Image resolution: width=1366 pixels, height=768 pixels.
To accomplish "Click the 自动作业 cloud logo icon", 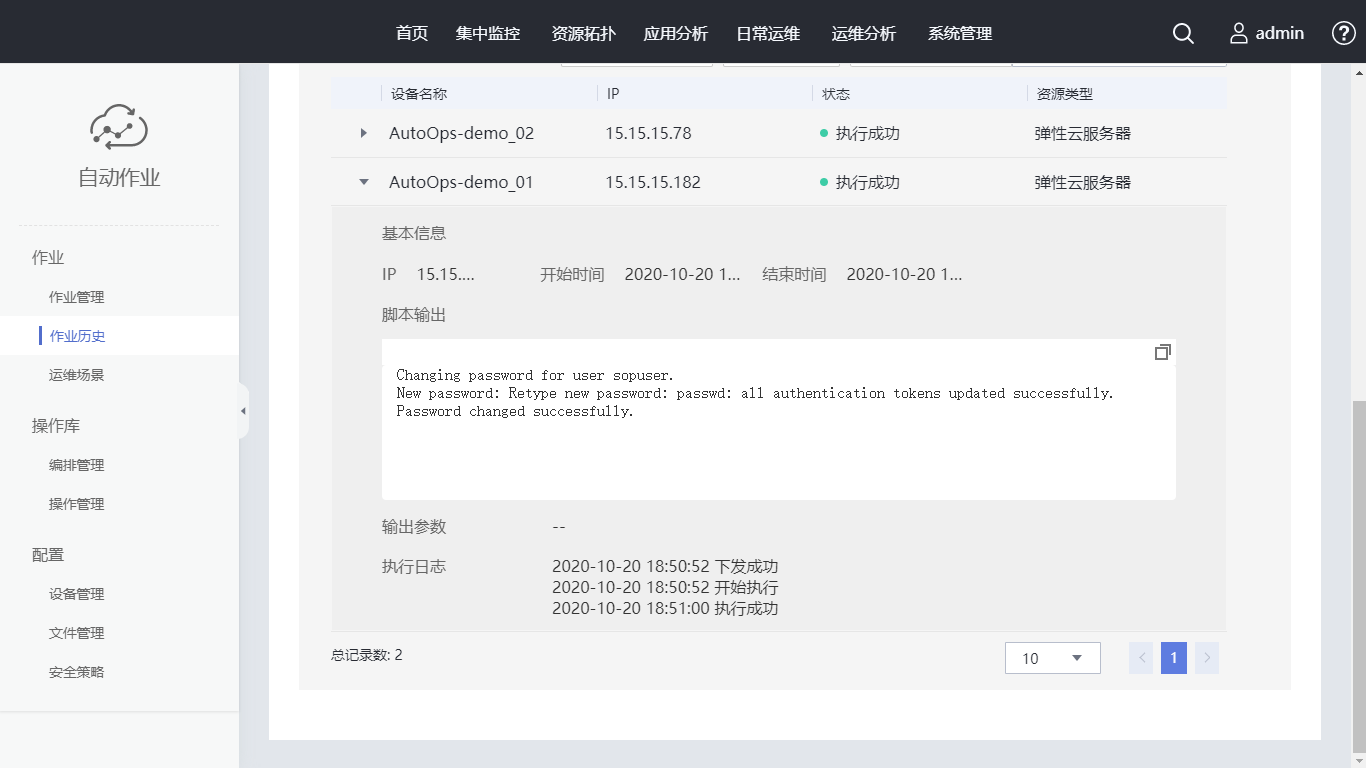I will click(119, 127).
